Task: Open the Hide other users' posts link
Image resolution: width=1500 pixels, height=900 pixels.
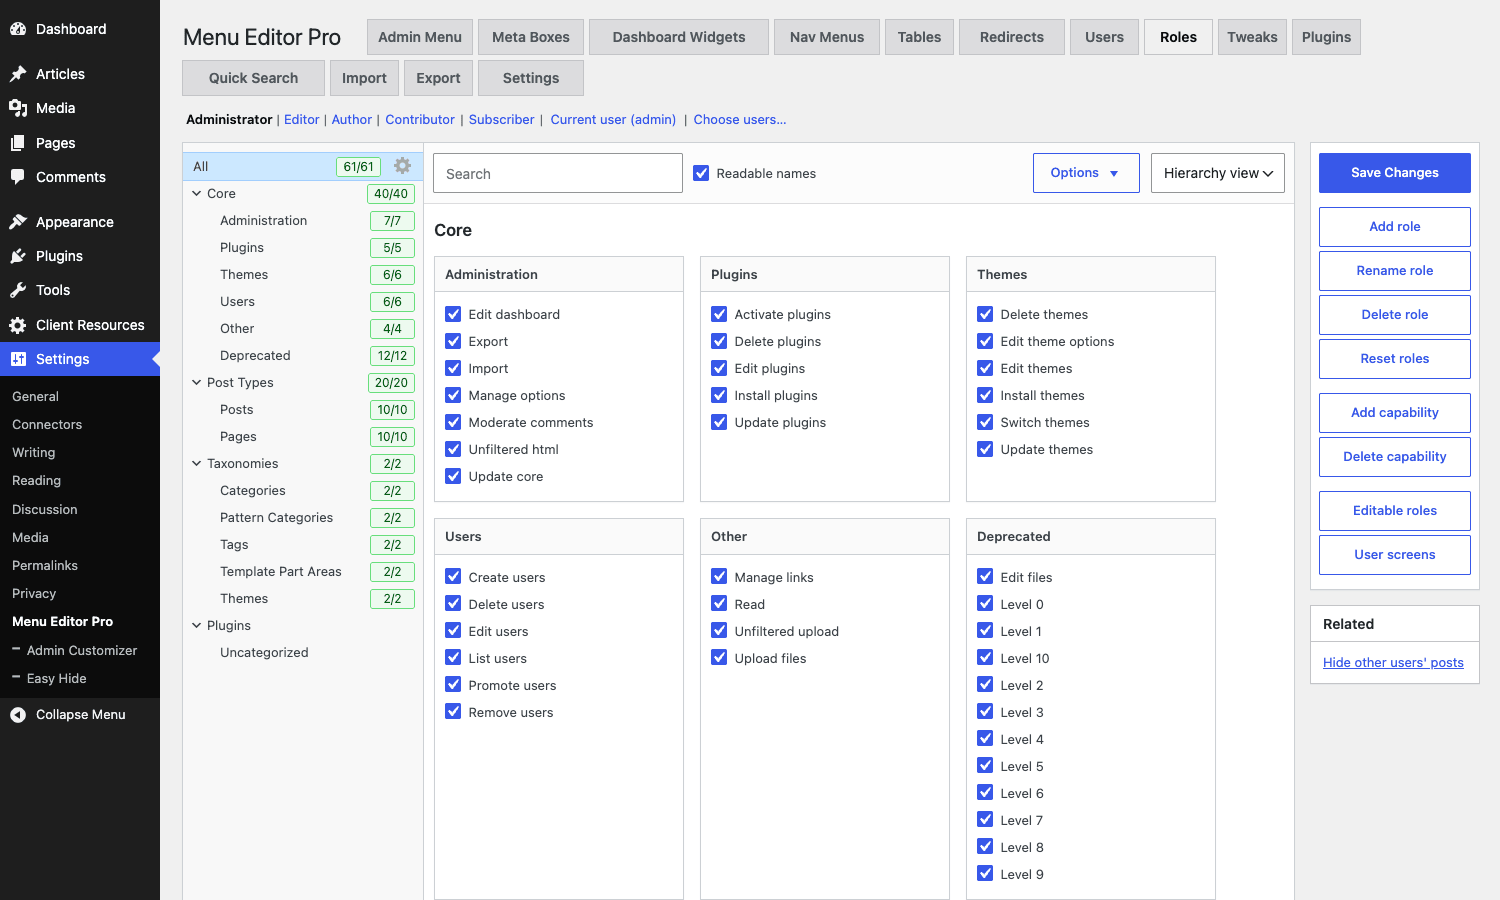Action: tap(1393, 662)
